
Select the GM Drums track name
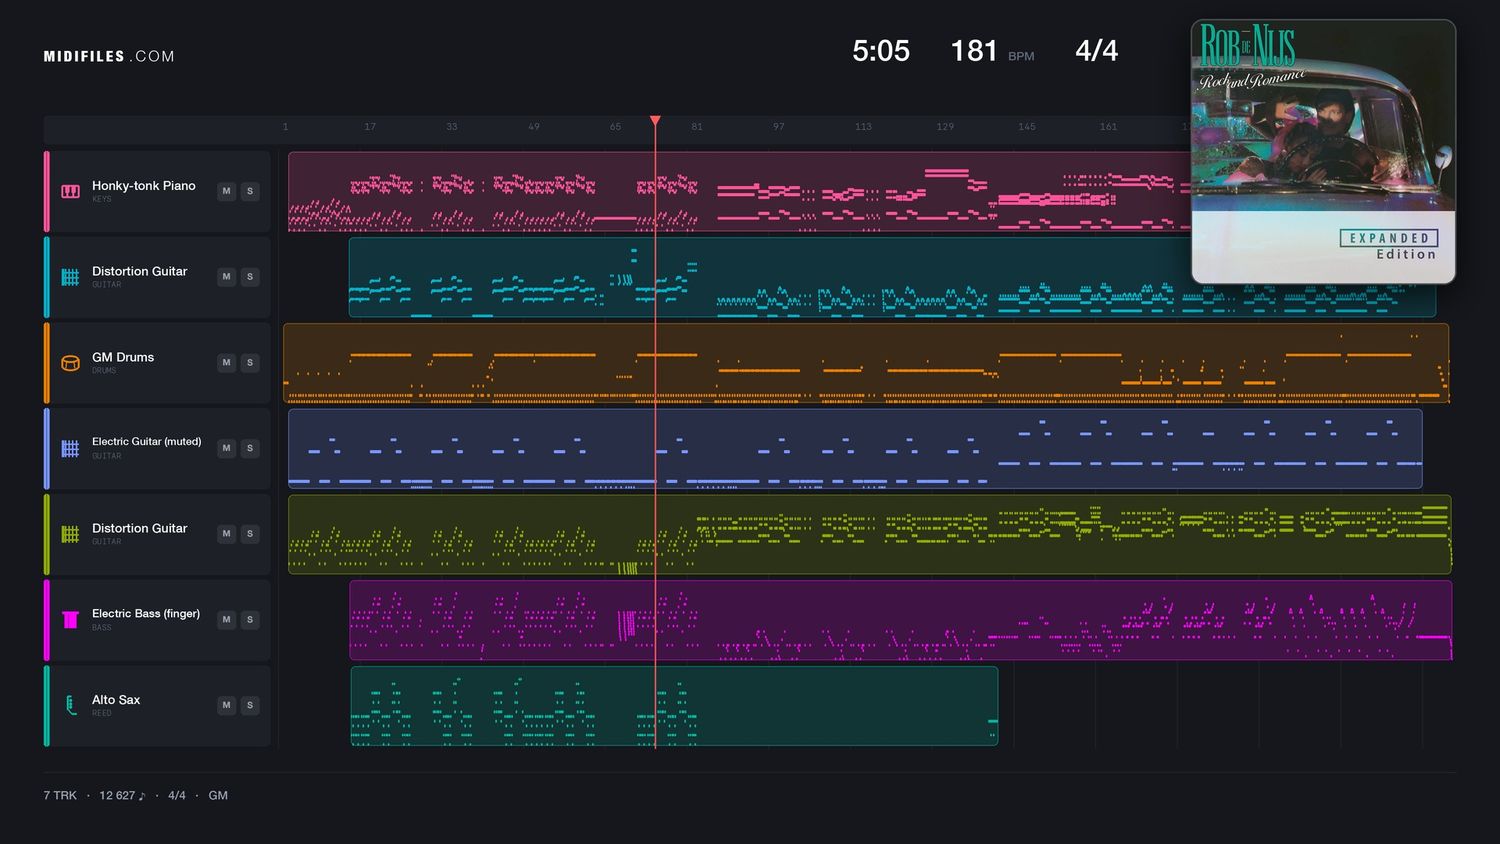tap(123, 357)
